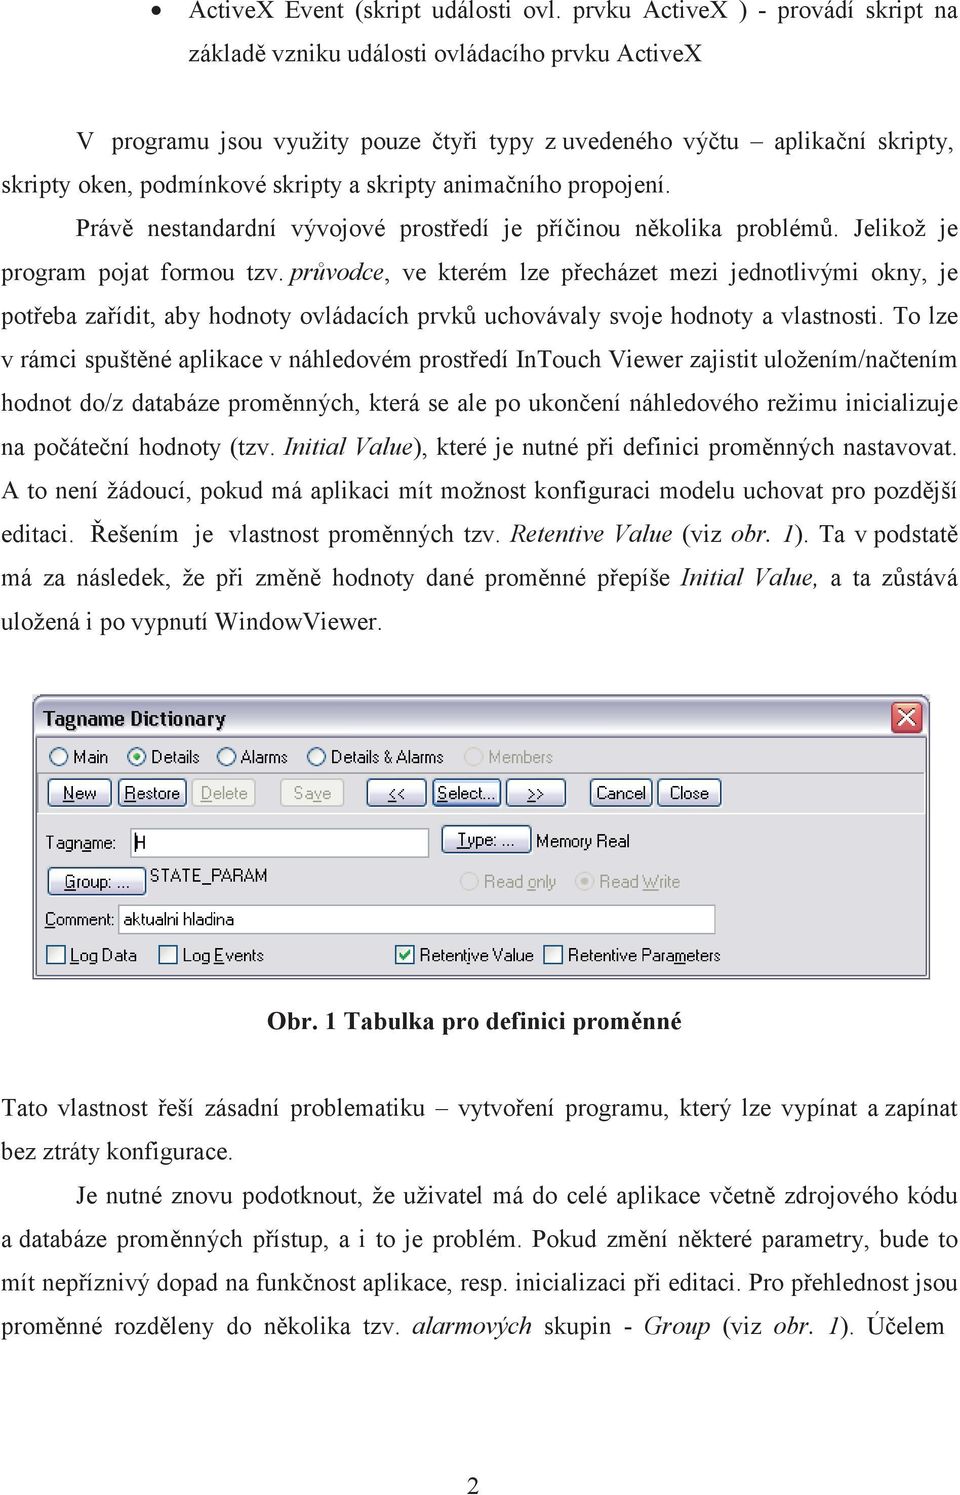The image size is (960, 1495).
Task: Open the Type: ... selection button
Action: pos(486,841)
